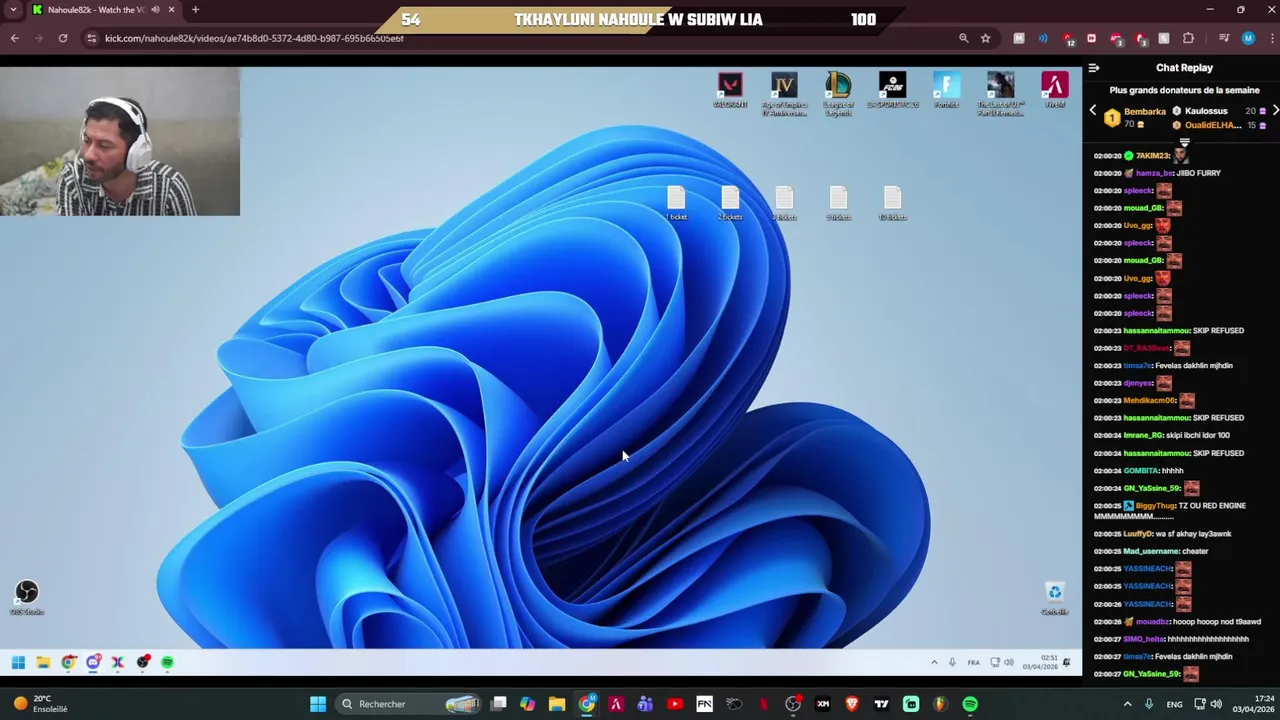Open the XM app taskbar icon

point(823,704)
